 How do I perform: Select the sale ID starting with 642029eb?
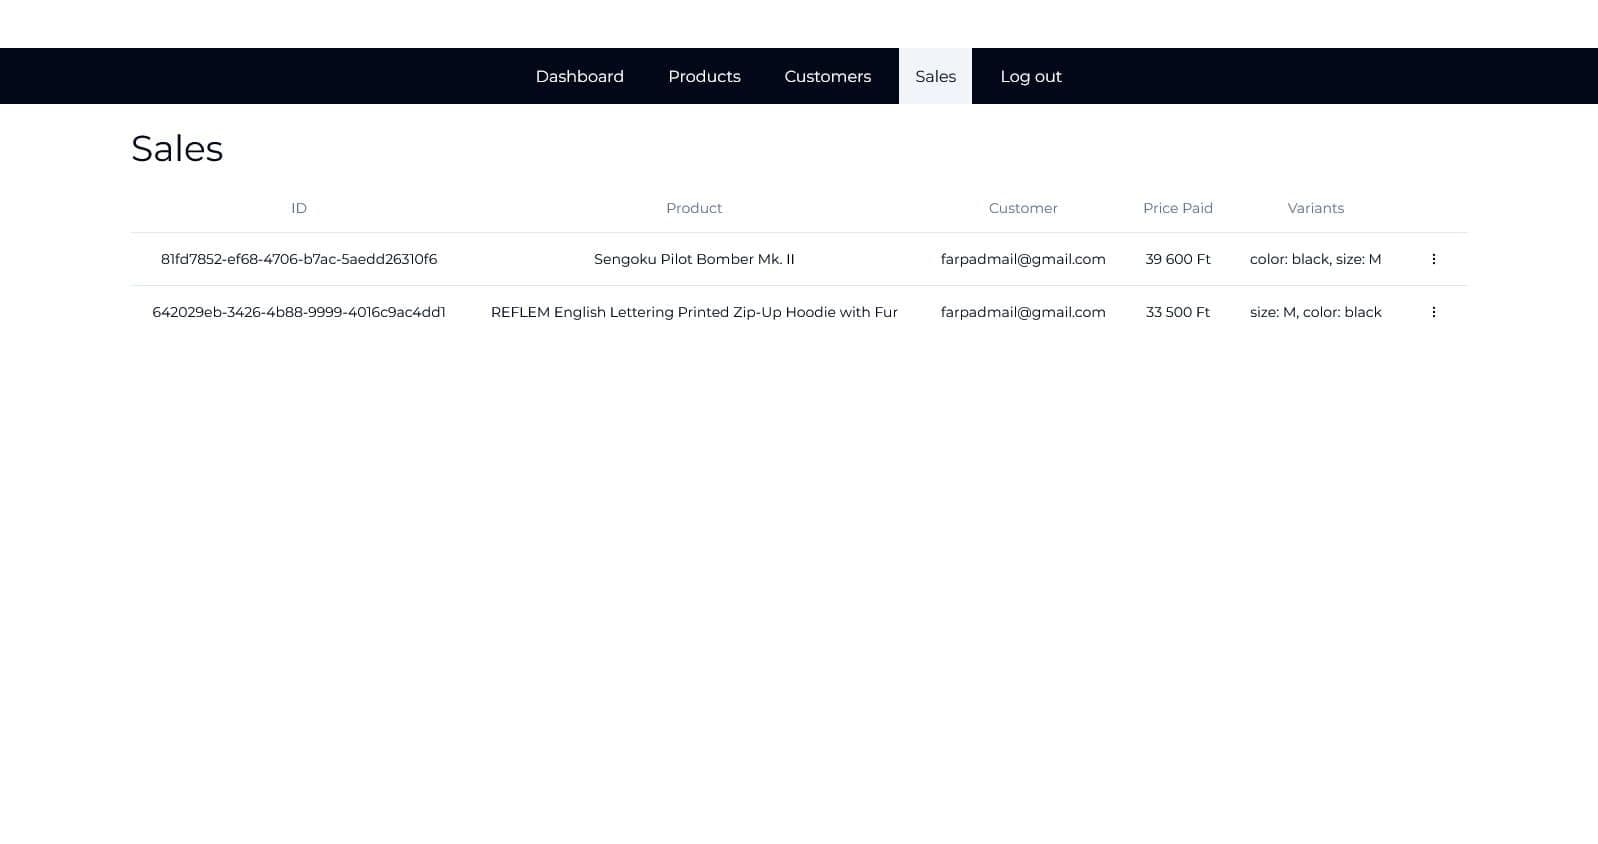298,312
